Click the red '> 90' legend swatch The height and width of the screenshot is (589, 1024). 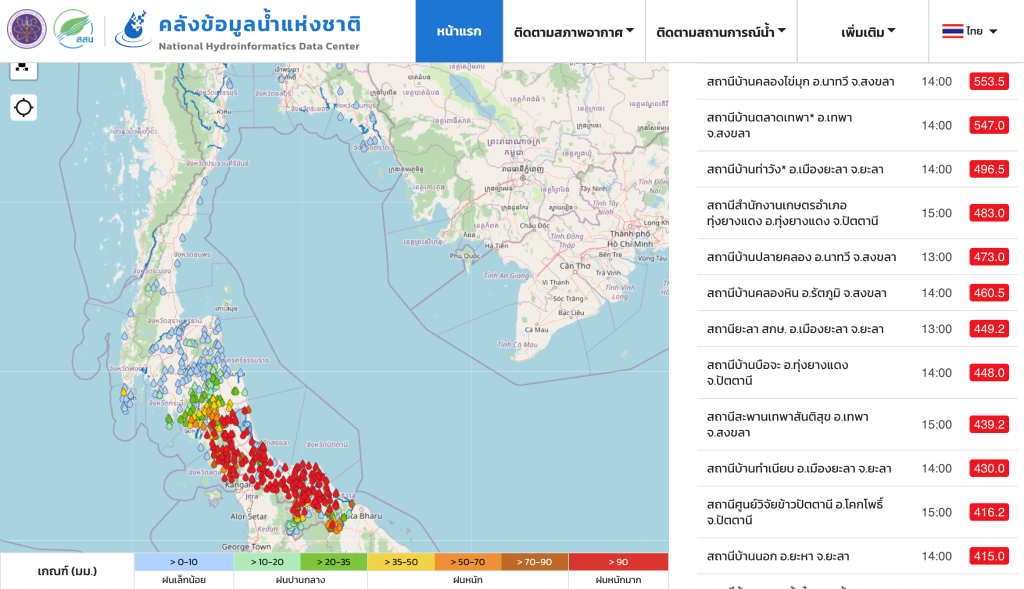tap(618, 562)
